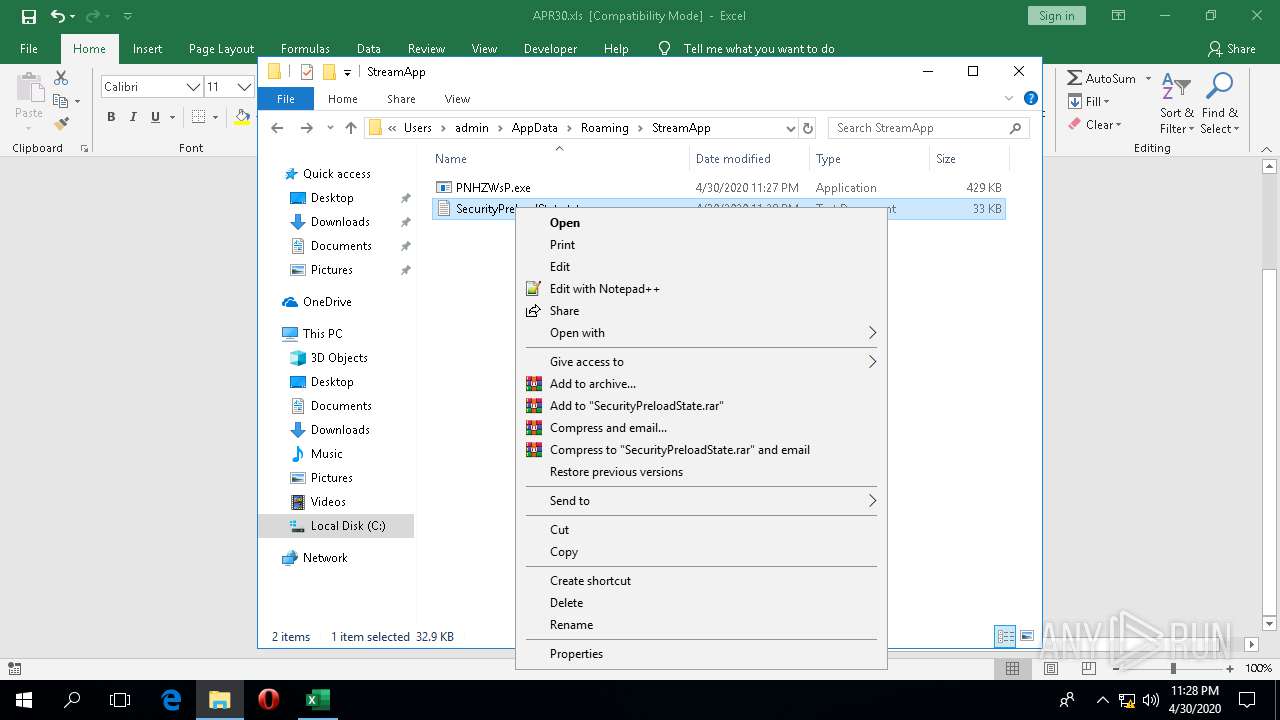Open the address bar history dropdown

(x=790, y=128)
